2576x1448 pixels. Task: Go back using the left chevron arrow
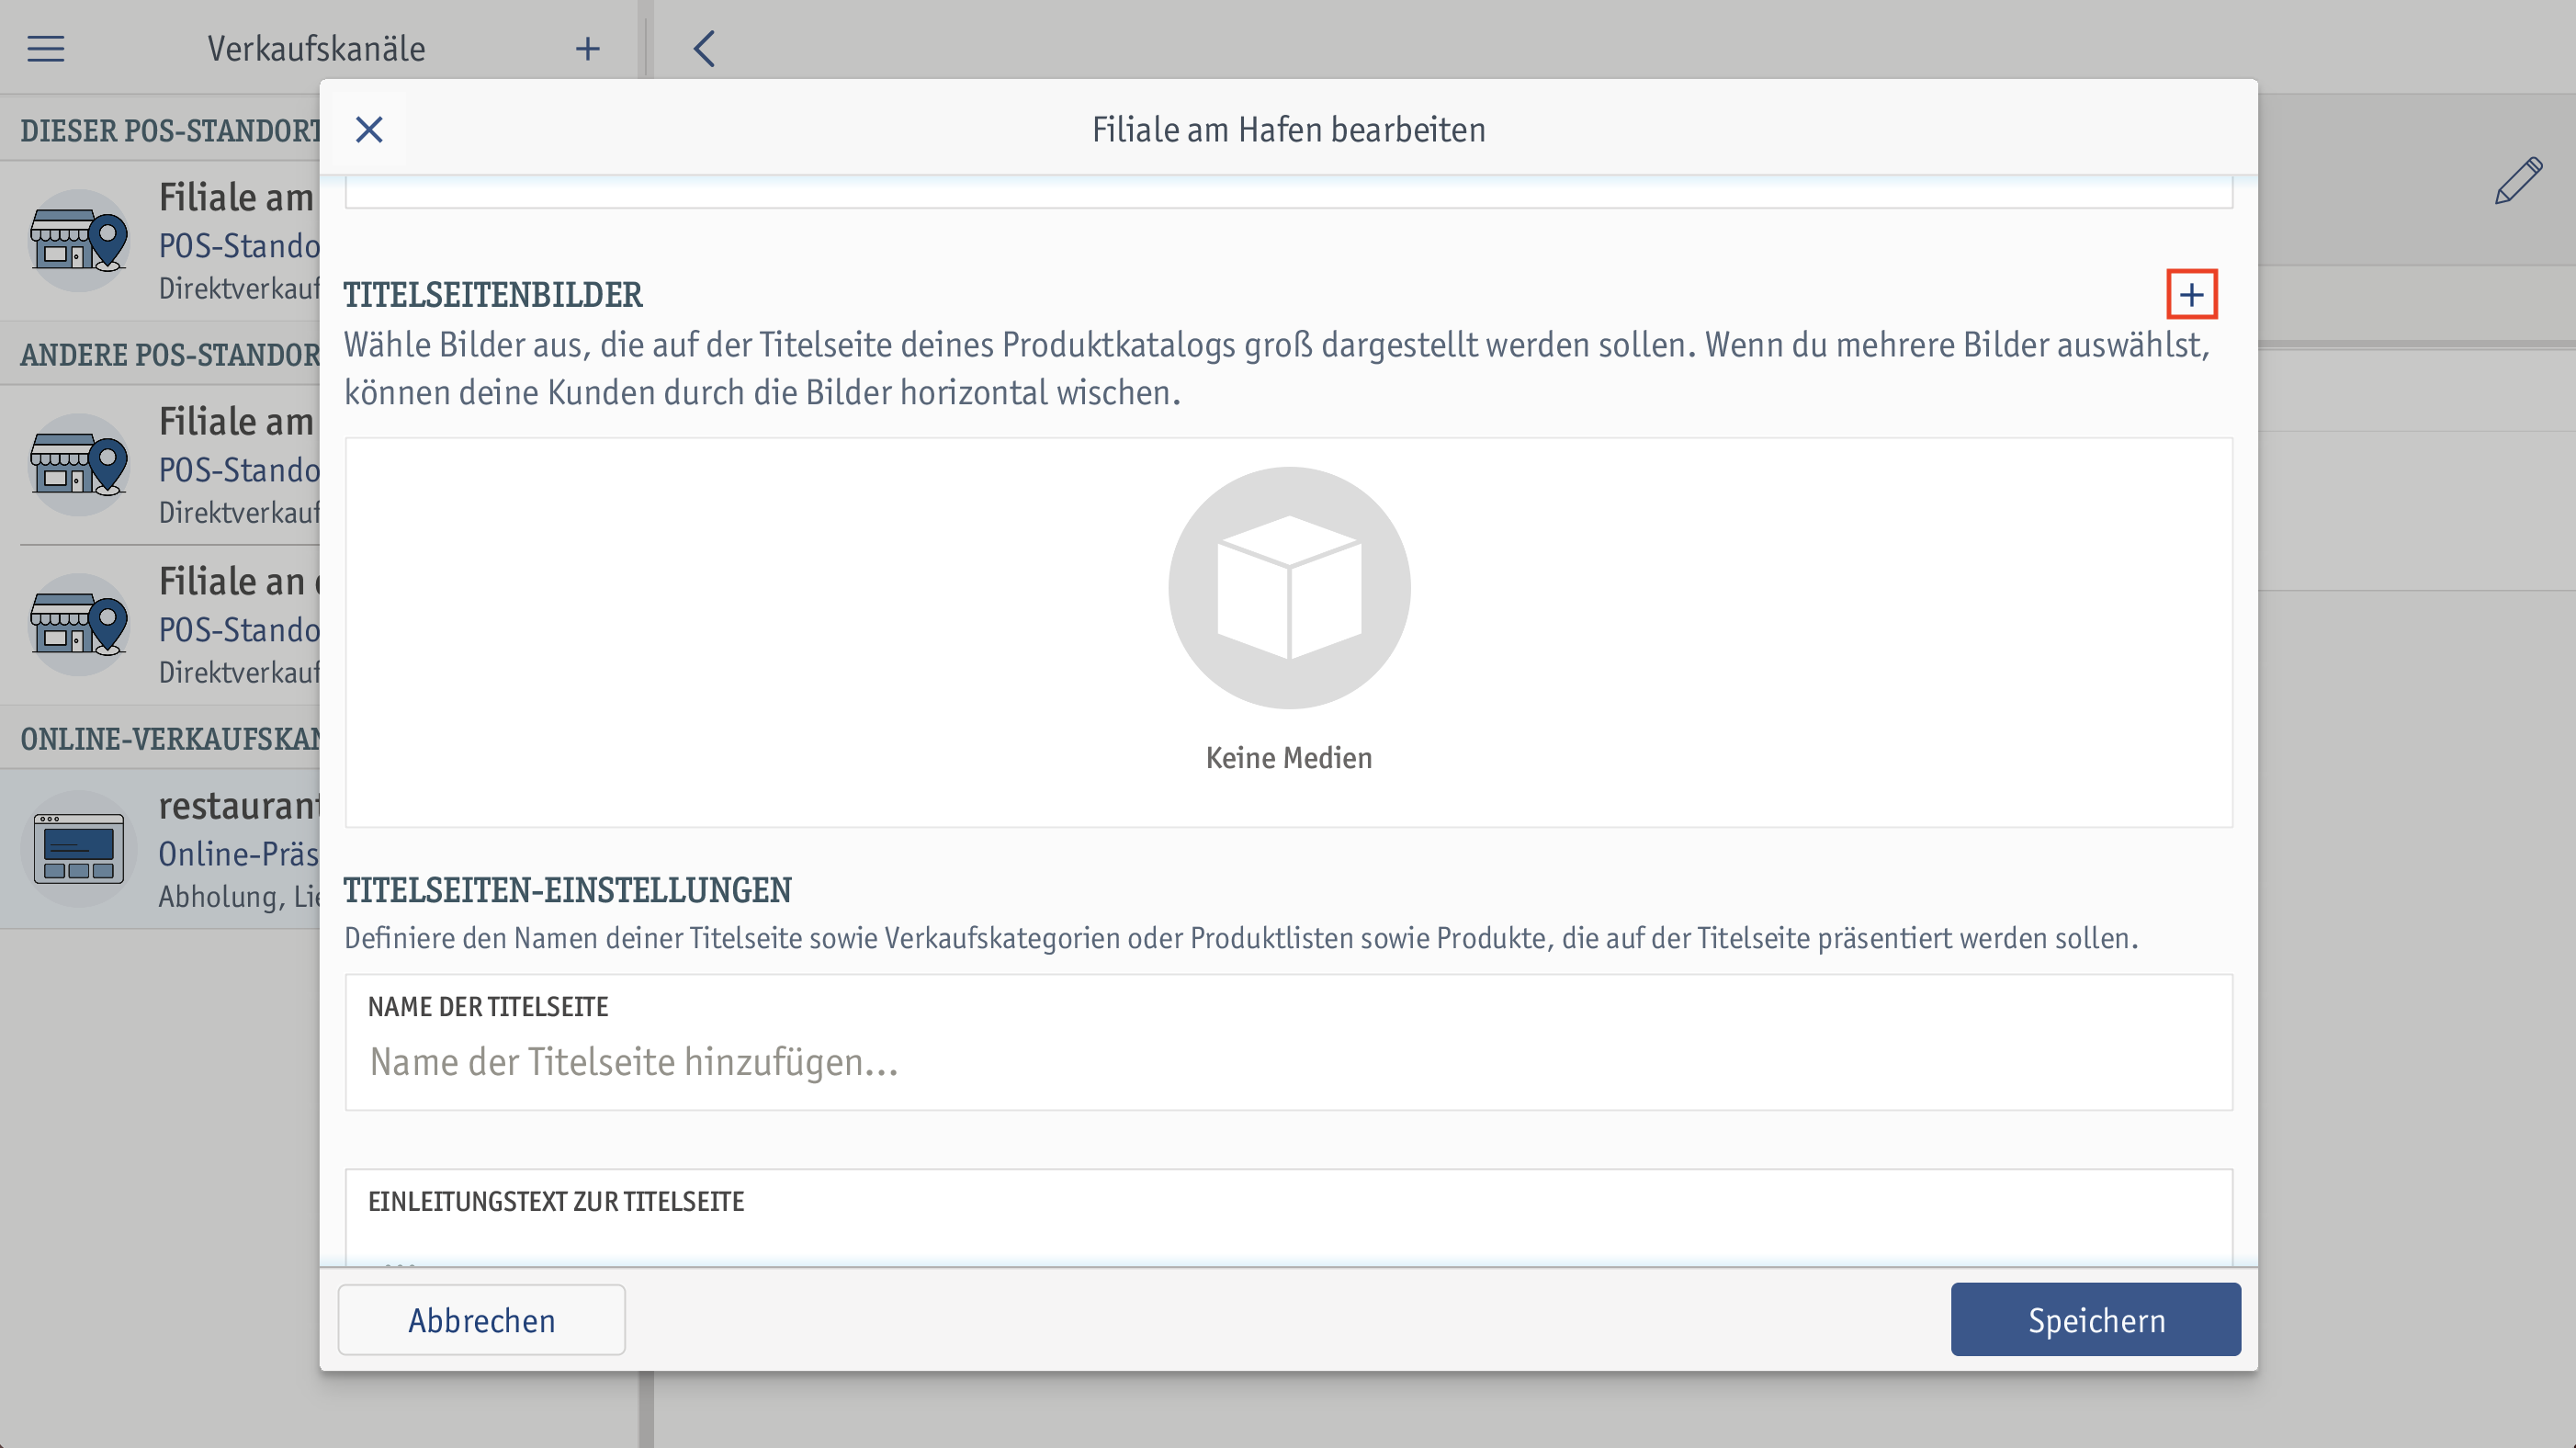[704, 48]
